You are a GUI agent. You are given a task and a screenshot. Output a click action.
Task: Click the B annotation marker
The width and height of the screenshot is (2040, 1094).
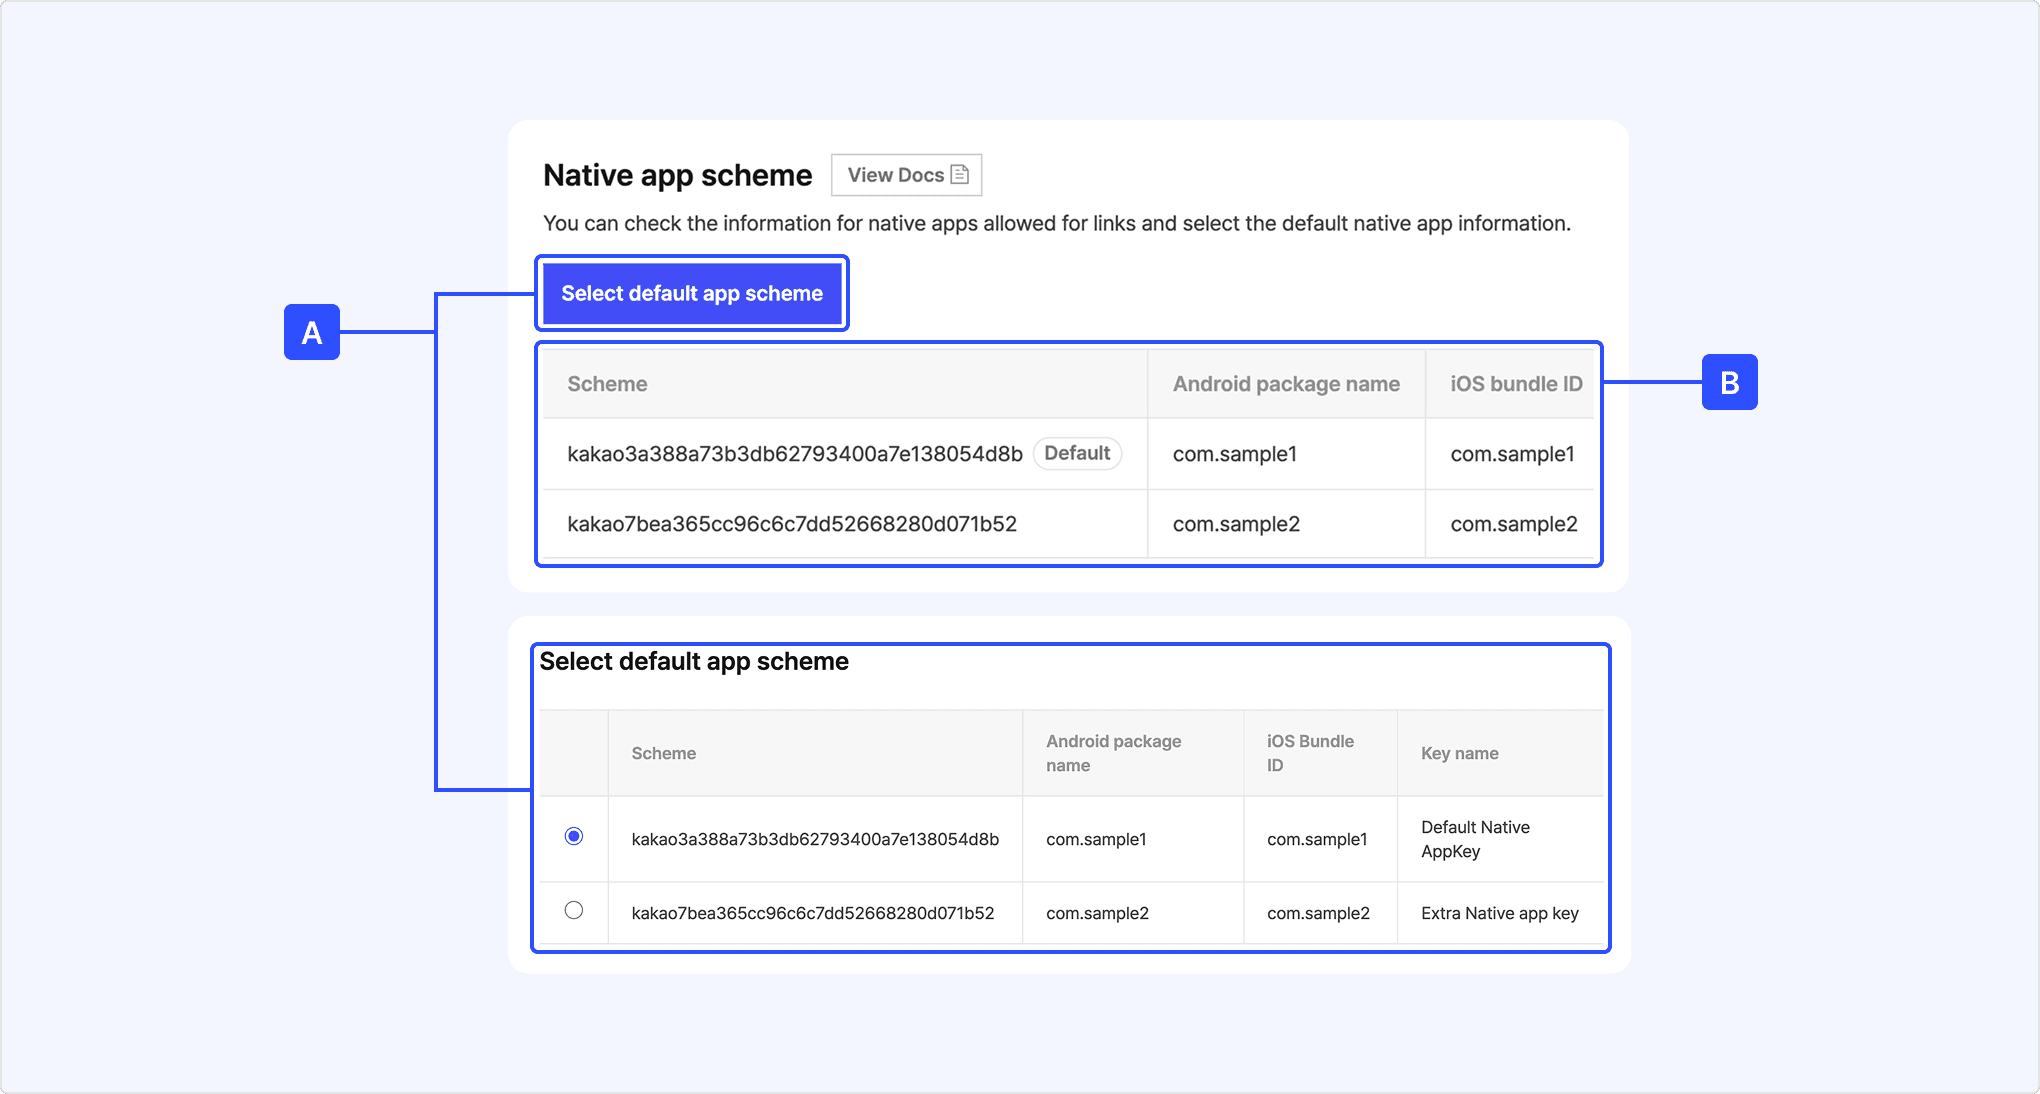[x=1729, y=382]
